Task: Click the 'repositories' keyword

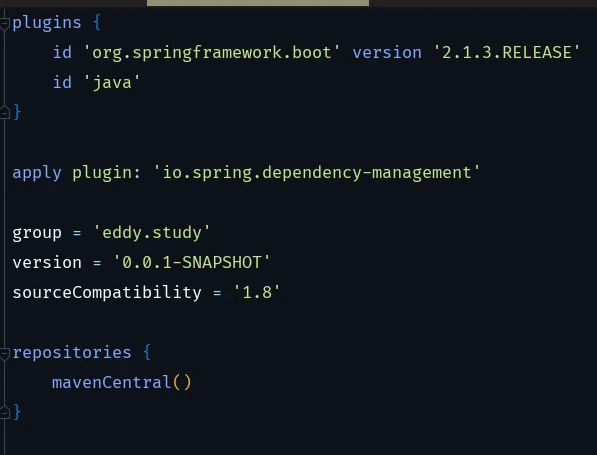Action: tap(72, 353)
